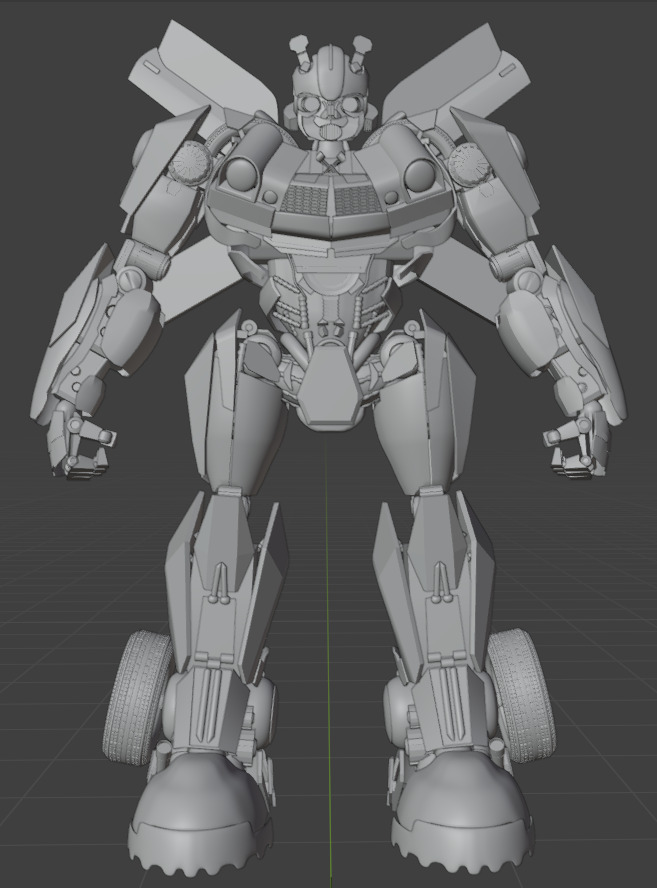Select the tire beside the viewer's-right leg
Image resolution: width=657 pixels, height=888 pixels.
521,697
